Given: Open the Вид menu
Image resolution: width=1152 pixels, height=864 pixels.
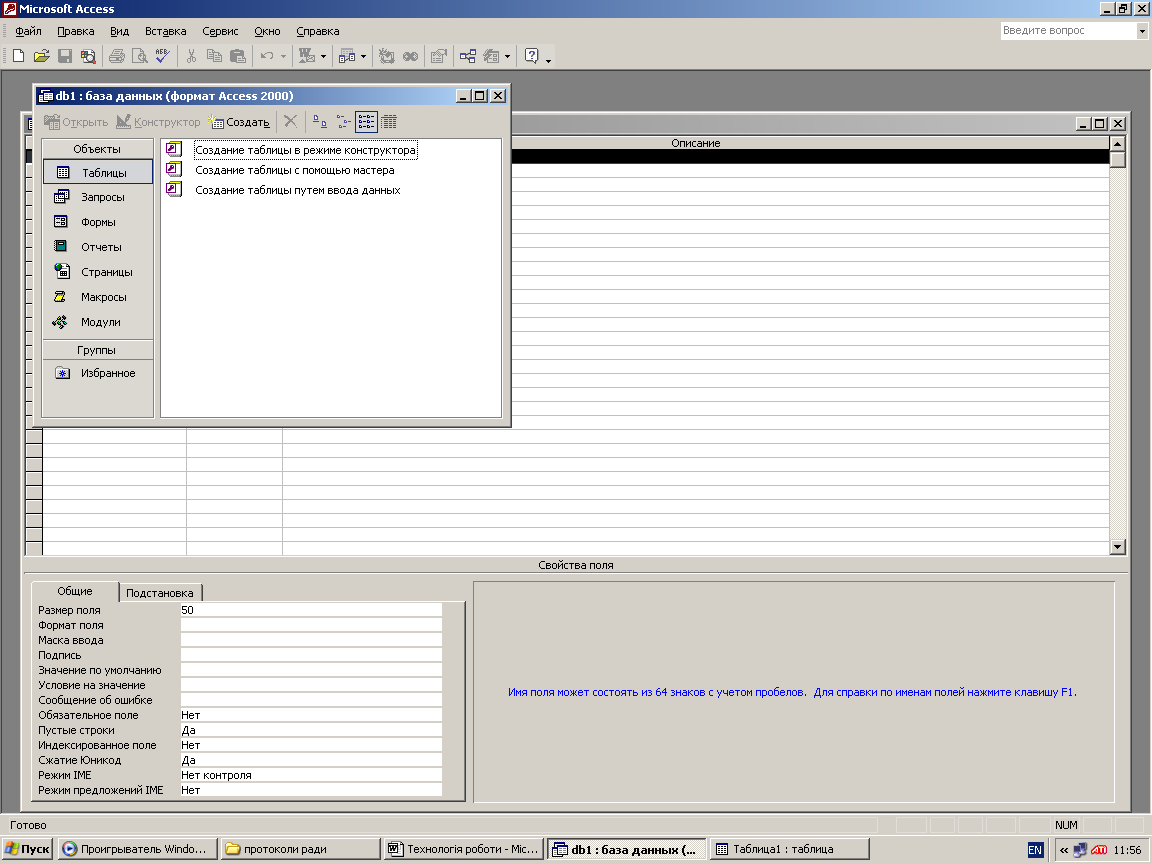Looking at the screenshot, I should point(120,31).
